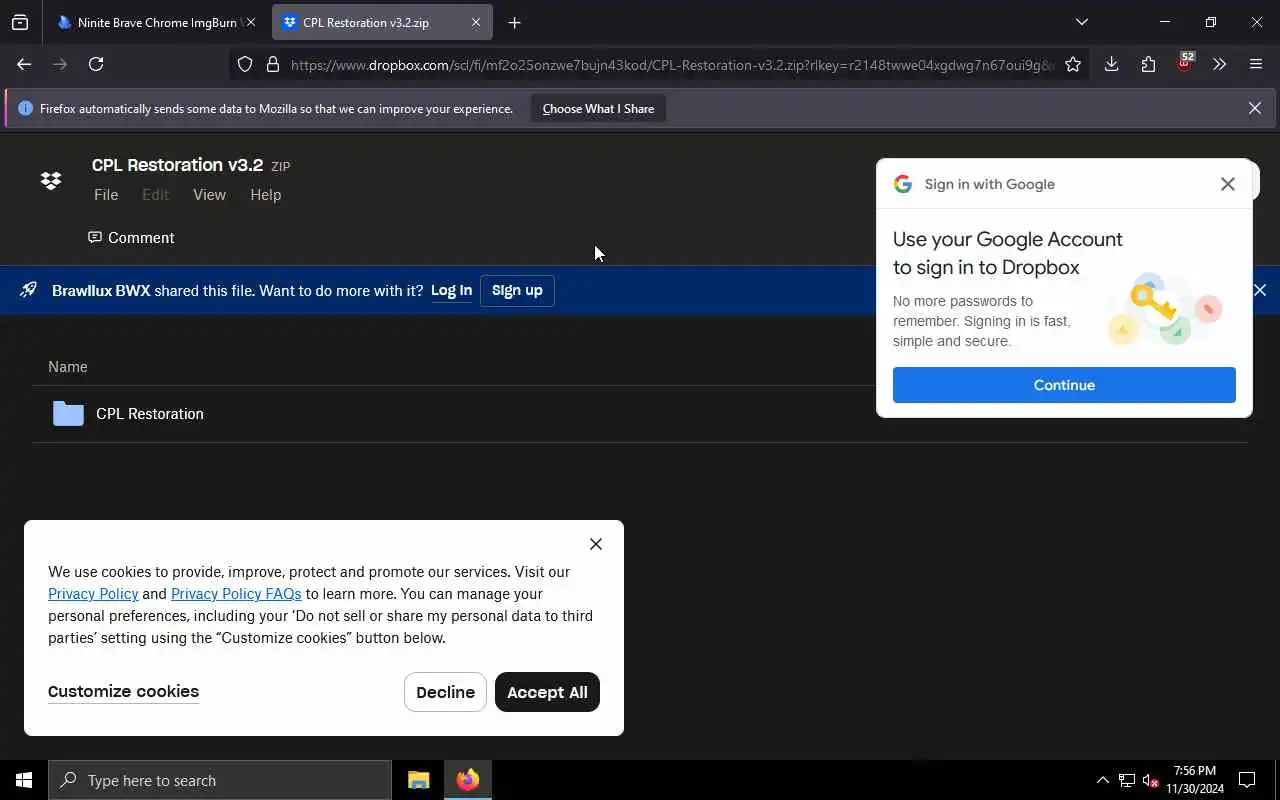Open the network status tray icon

(x=1126, y=780)
